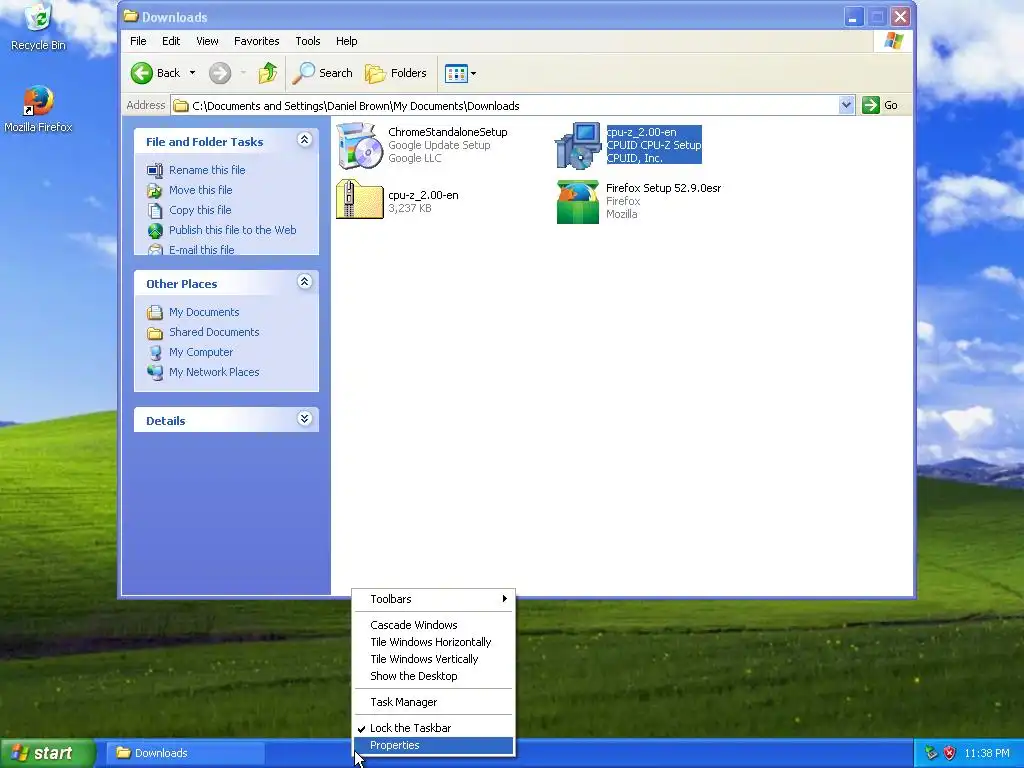
Task: Open the Back history dropdown arrow
Action: [x=192, y=73]
